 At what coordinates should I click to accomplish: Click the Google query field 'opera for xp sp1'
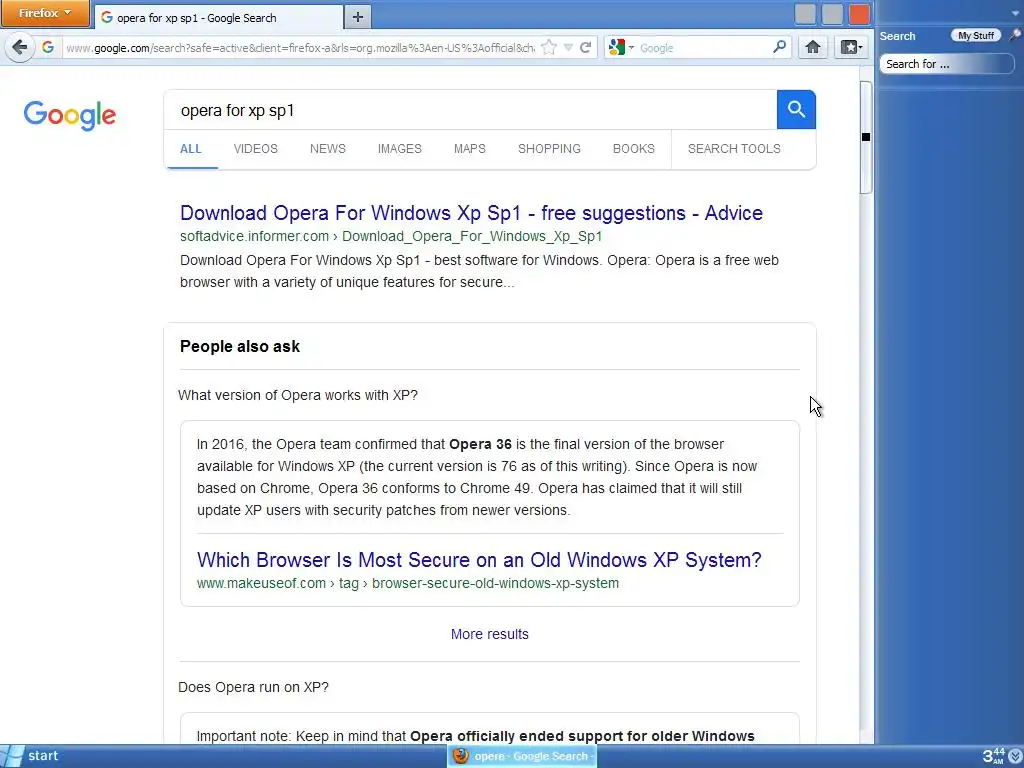point(470,110)
